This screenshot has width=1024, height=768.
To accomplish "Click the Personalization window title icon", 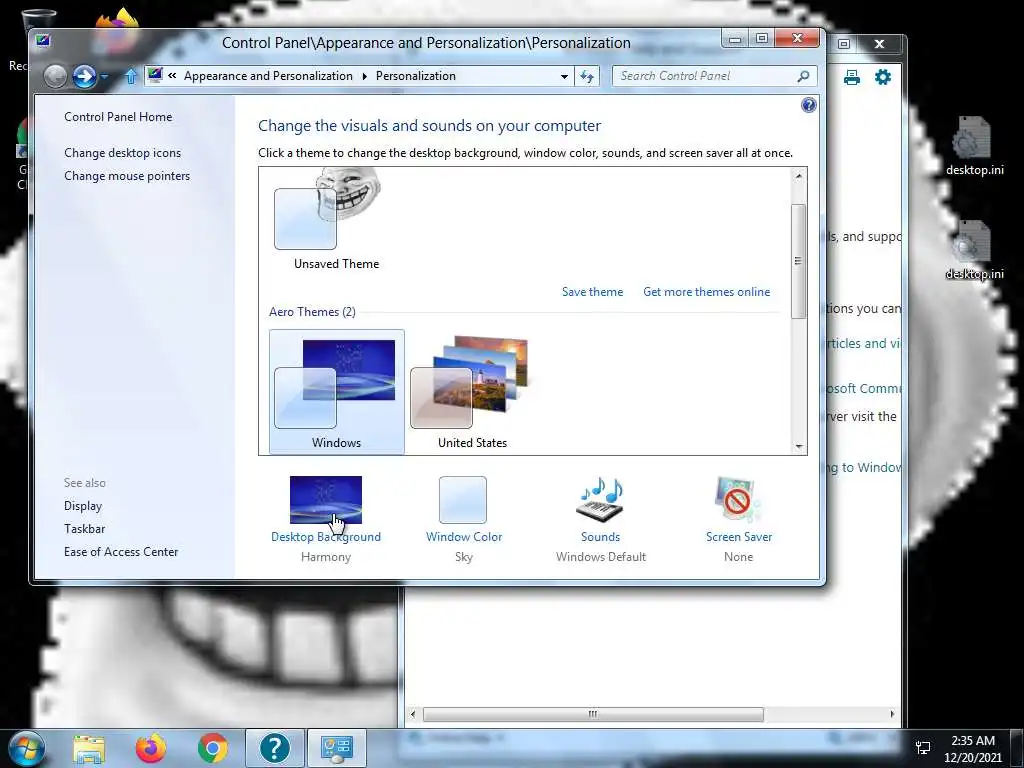I will pyautogui.click(x=43, y=41).
